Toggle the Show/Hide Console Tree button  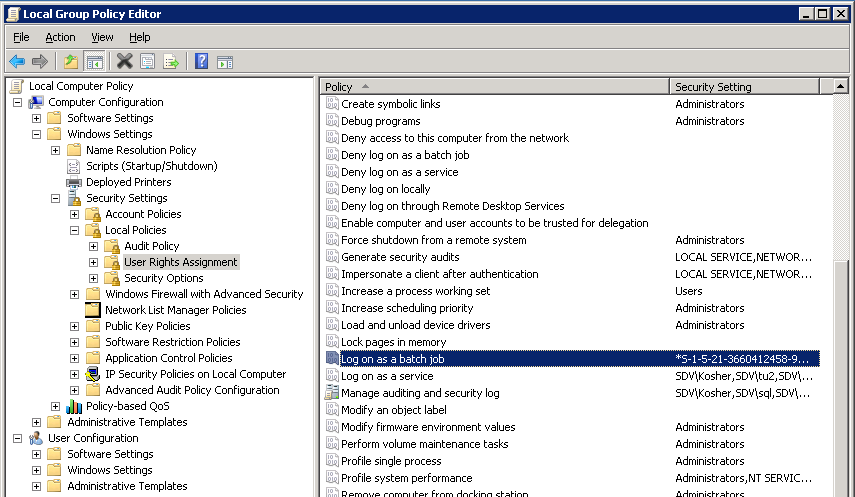coord(95,62)
